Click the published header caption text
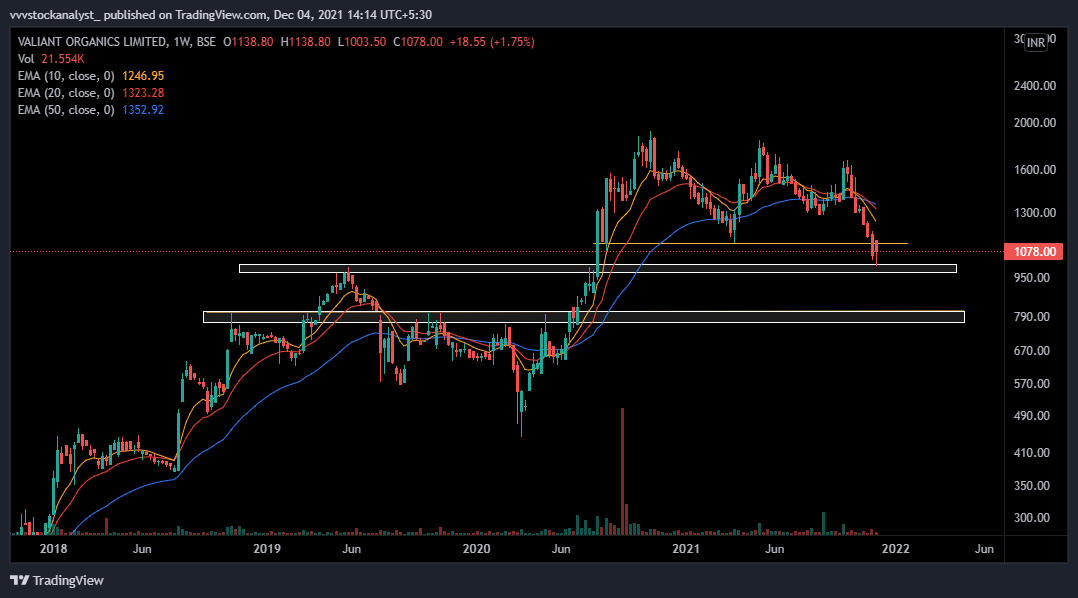 [221, 14]
